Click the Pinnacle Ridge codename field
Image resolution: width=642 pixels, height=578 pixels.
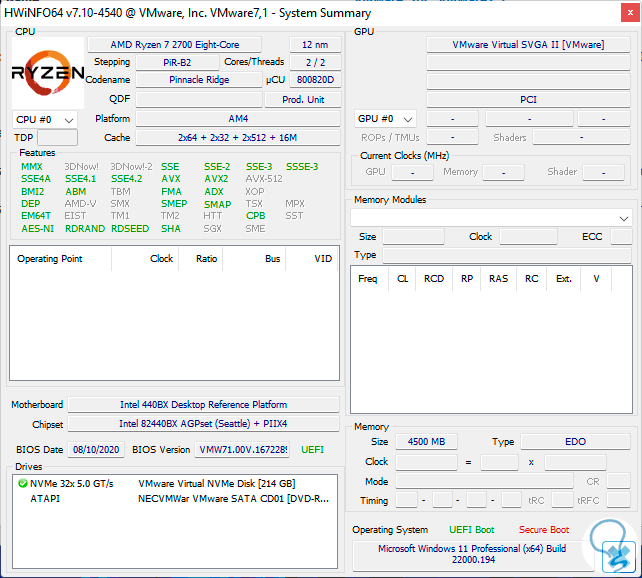[199, 80]
